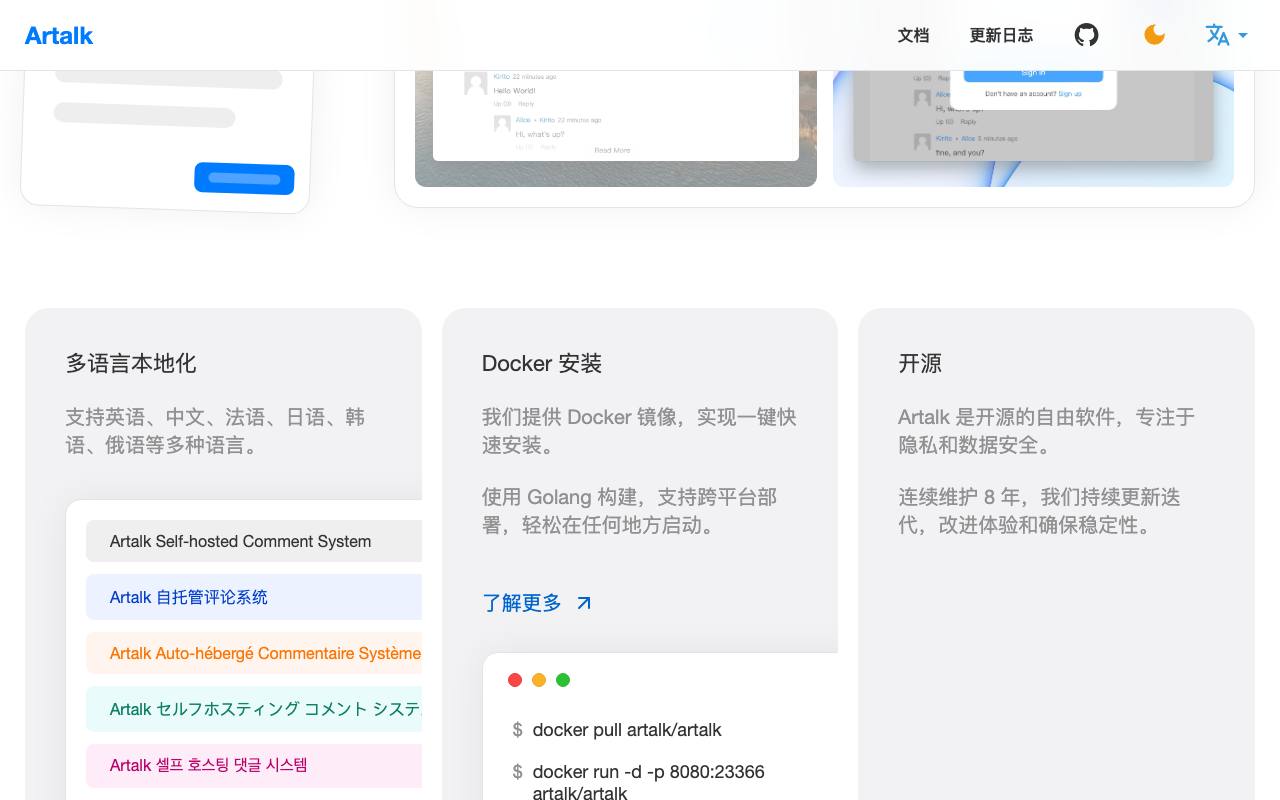Click the 'docker pull artalk/artalk' command

(627, 730)
